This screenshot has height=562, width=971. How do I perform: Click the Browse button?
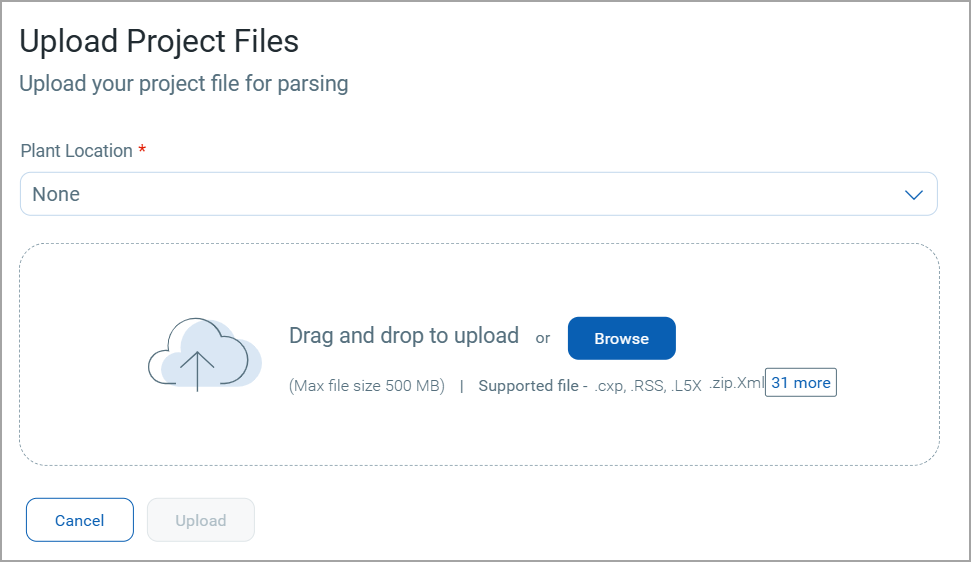tap(622, 339)
